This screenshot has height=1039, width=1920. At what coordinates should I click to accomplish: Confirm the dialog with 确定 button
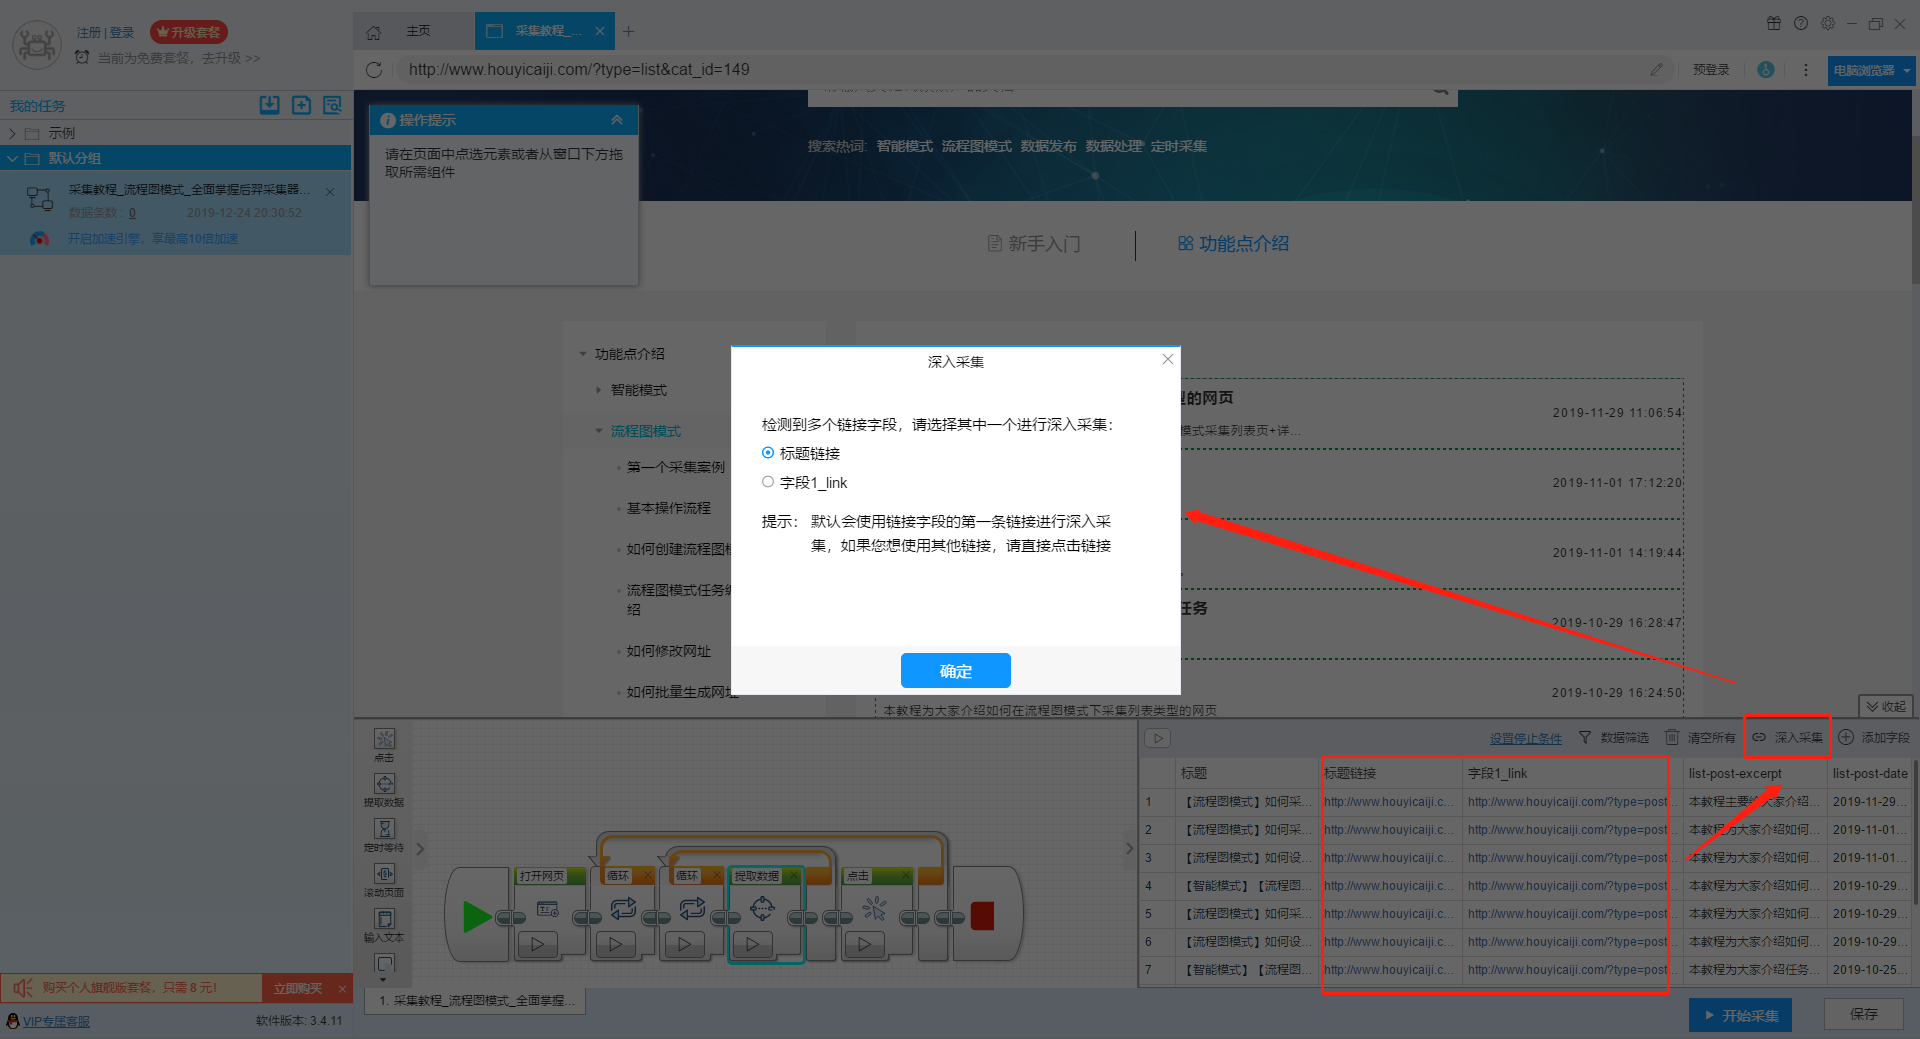[x=955, y=671]
